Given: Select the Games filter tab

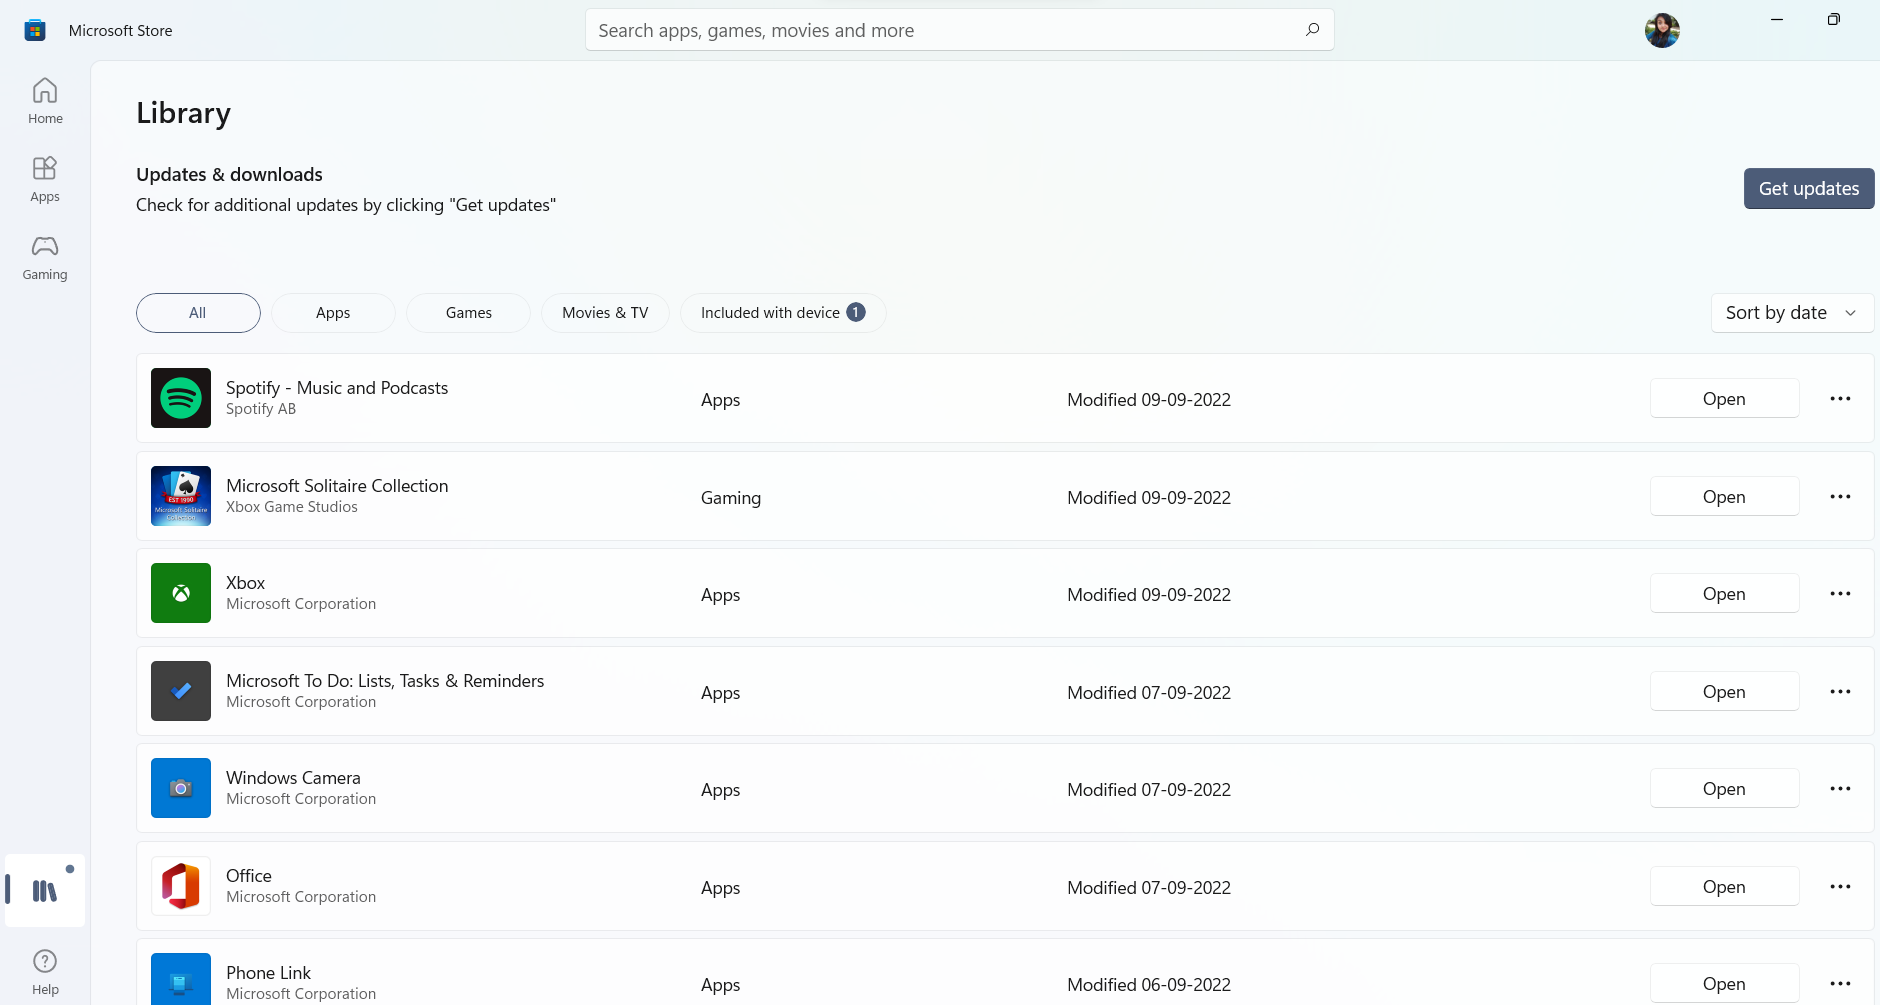Looking at the screenshot, I should pos(468,313).
